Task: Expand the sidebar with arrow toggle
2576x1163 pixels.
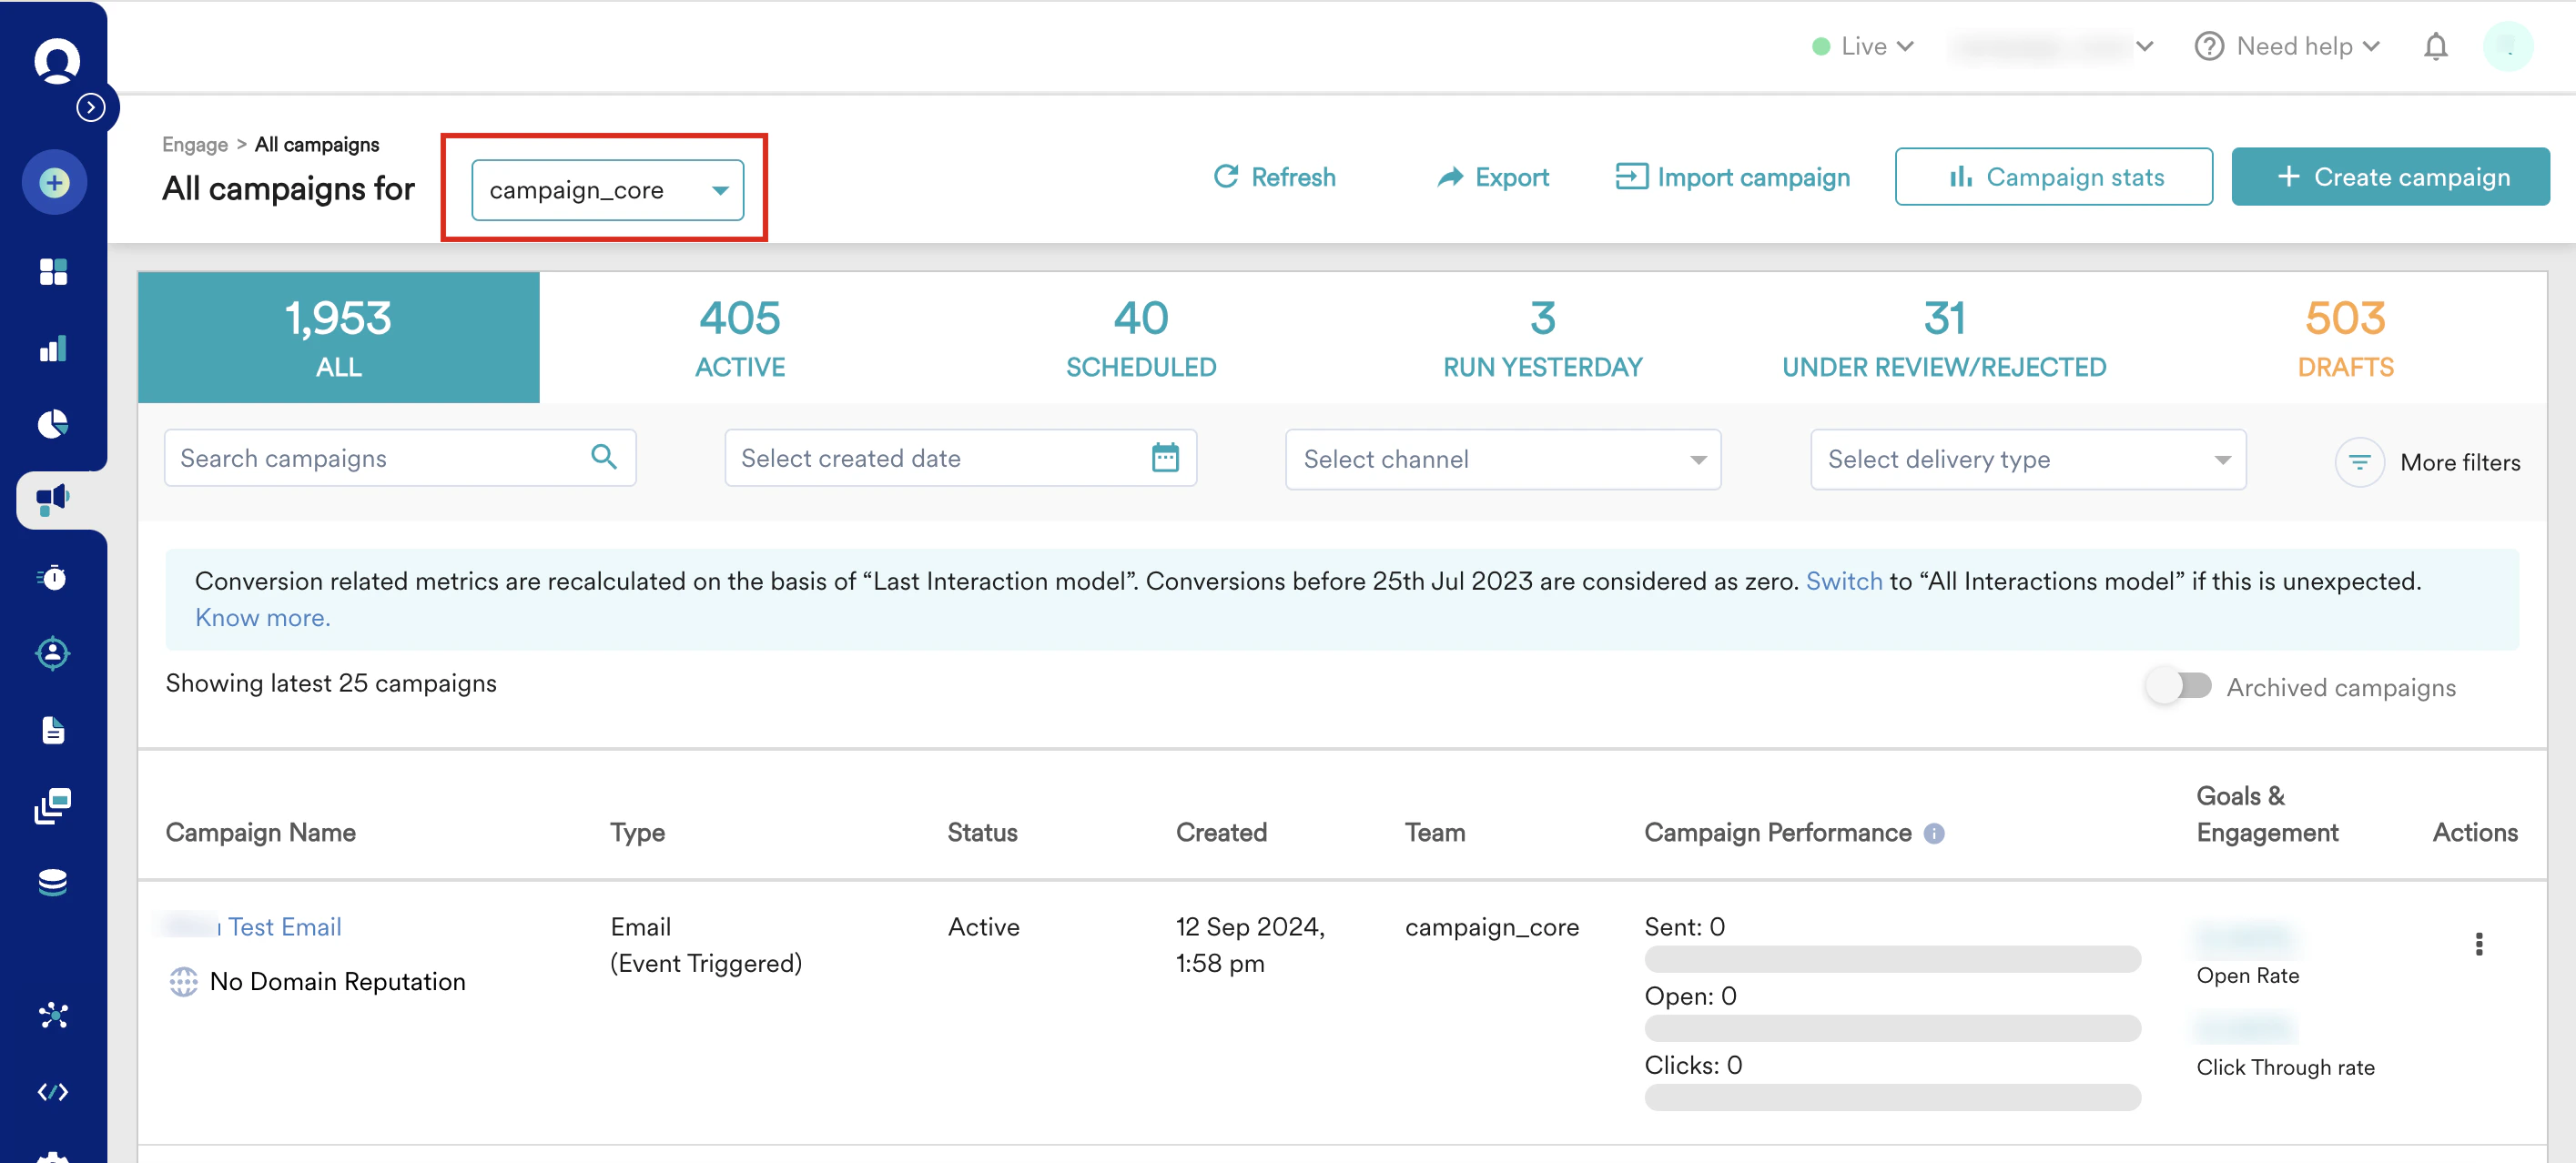Action: pyautogui.click(x=91, y=107)
